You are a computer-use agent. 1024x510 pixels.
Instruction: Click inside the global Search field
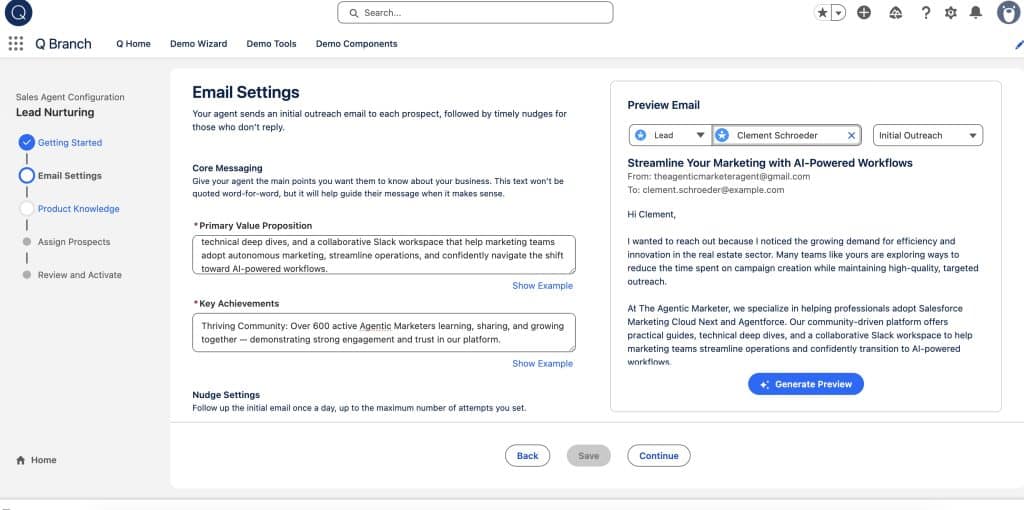[475, 12]
